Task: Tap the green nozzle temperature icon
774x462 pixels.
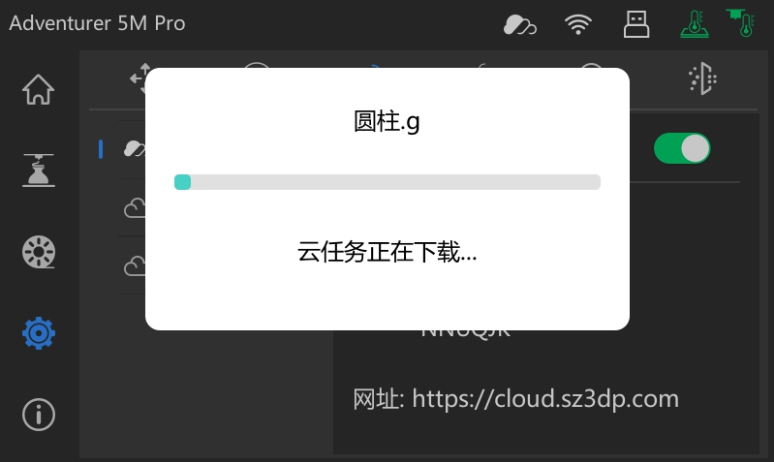Action: click(x=741, y=23)
